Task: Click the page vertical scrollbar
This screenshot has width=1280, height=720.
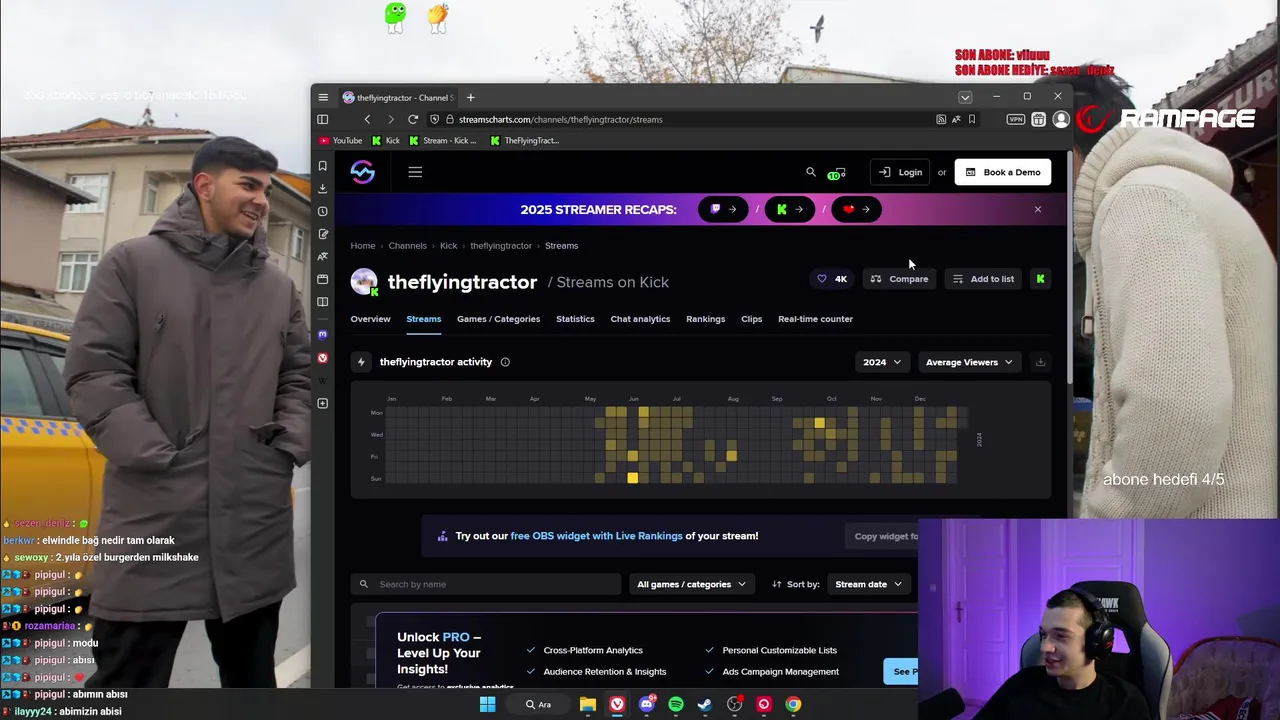Action: [1069, 270]
